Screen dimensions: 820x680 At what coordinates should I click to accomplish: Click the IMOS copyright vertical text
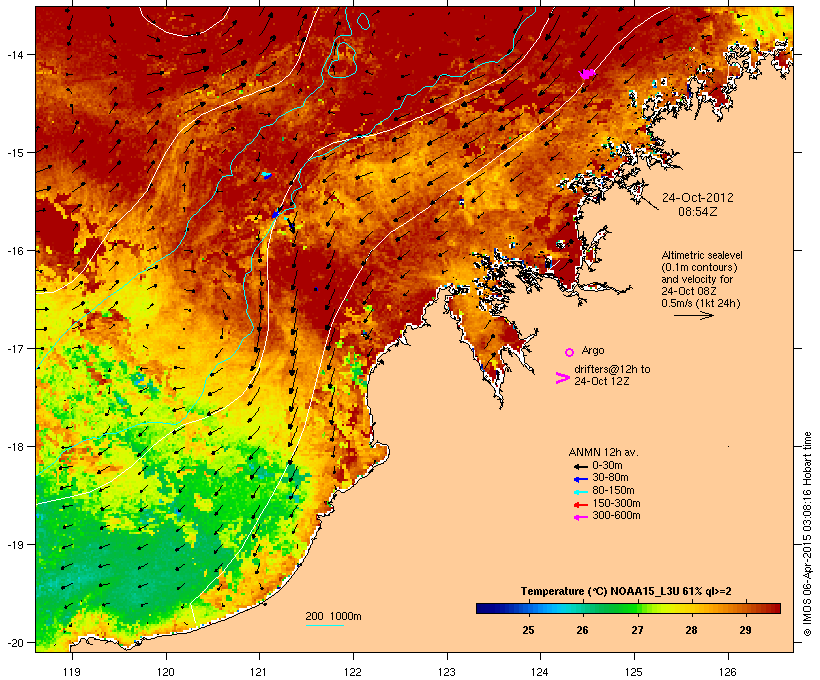click(x=807, y=534)
